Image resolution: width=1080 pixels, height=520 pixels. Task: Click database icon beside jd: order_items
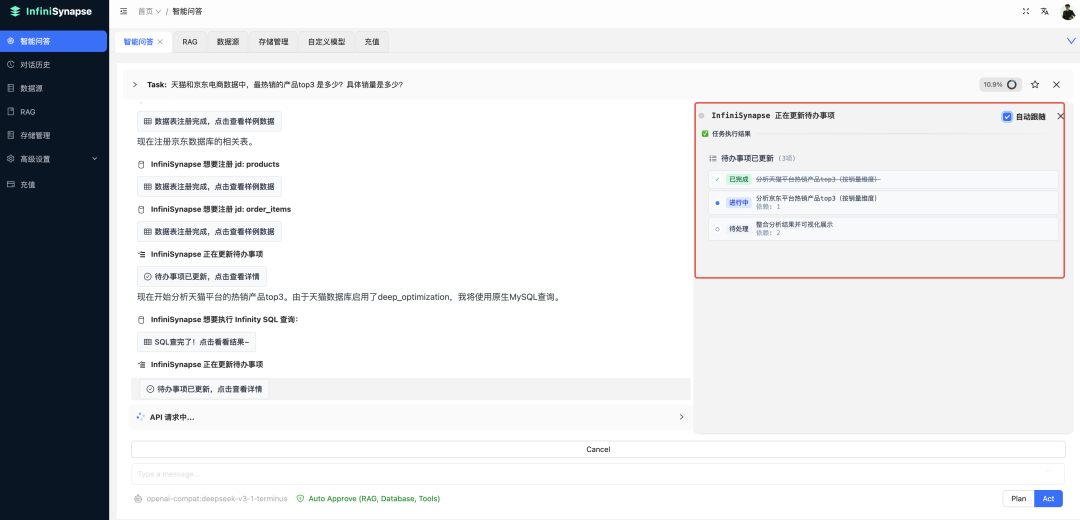click(x=142, y=209)
